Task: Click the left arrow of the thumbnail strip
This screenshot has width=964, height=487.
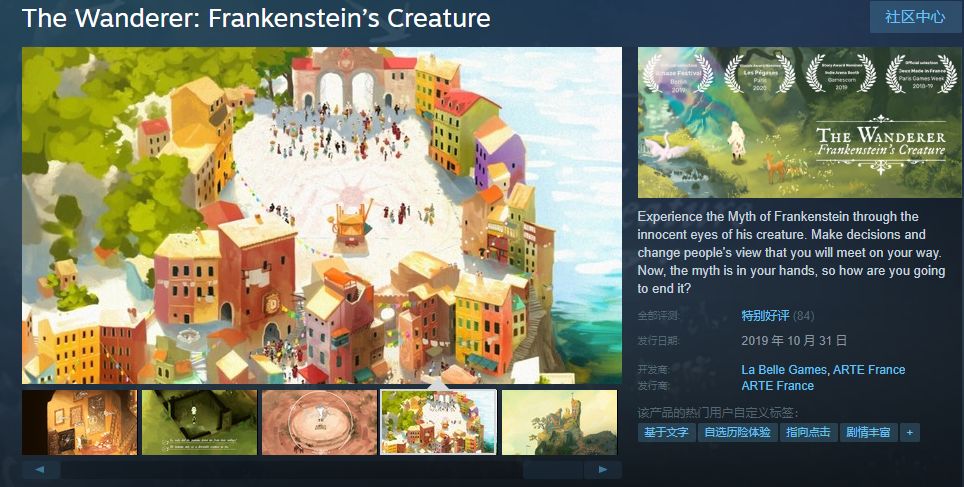Action: (x=41, y=470)
